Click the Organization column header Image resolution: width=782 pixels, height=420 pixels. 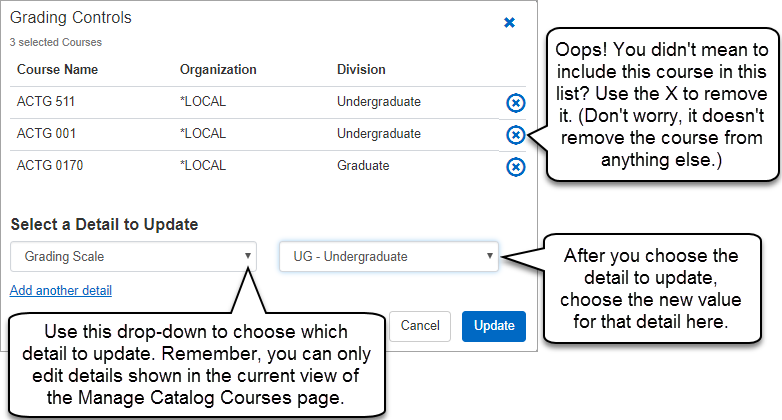[x=218, y=70]
